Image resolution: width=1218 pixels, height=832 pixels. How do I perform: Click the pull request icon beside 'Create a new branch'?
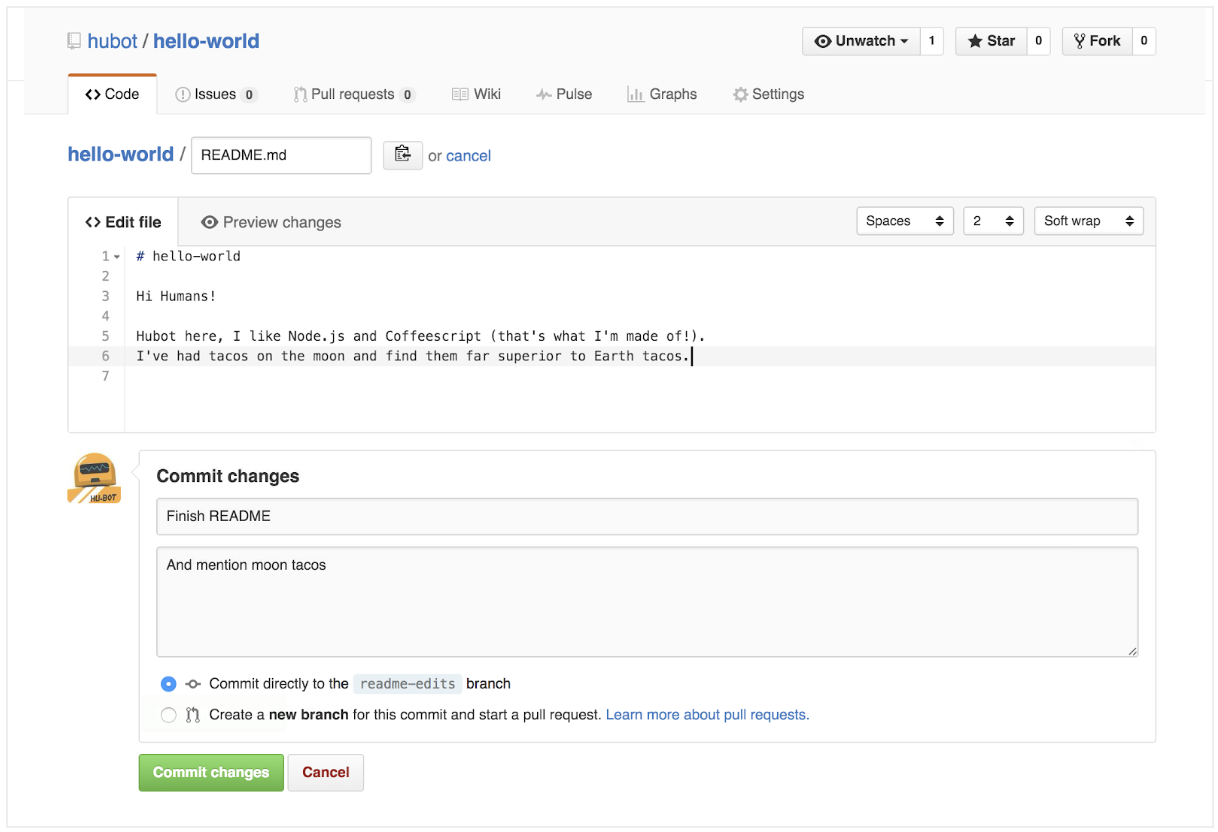[193, 715]
